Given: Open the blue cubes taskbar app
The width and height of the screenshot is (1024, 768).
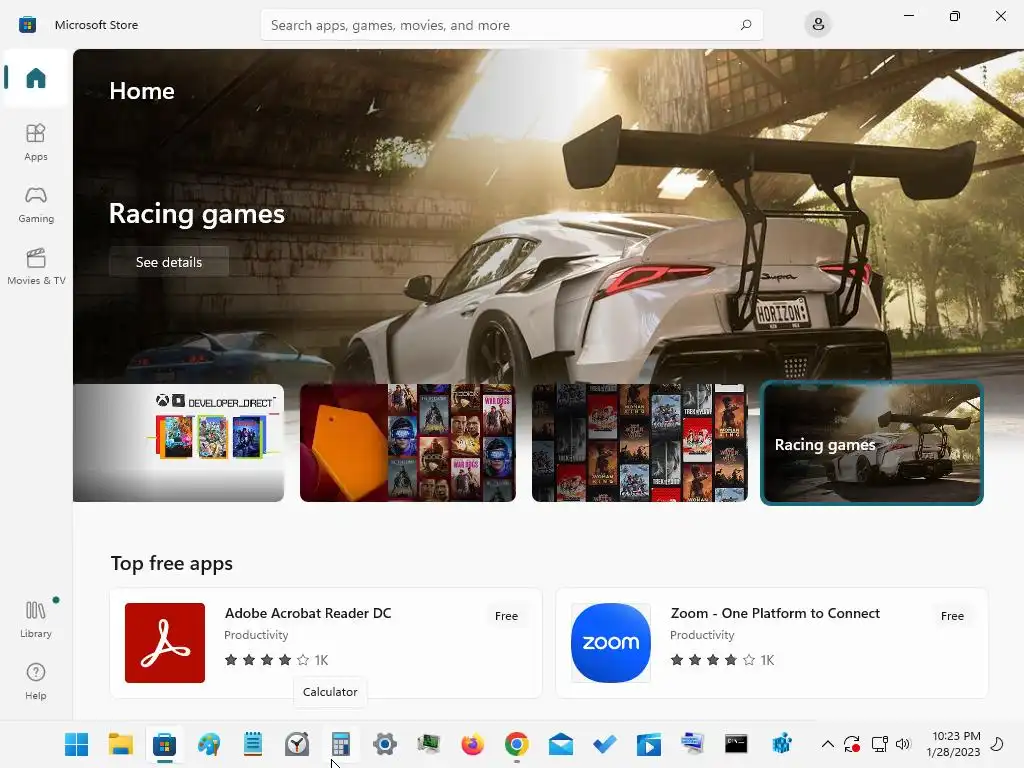Looking at the screenshot, I should pos(781,744).
